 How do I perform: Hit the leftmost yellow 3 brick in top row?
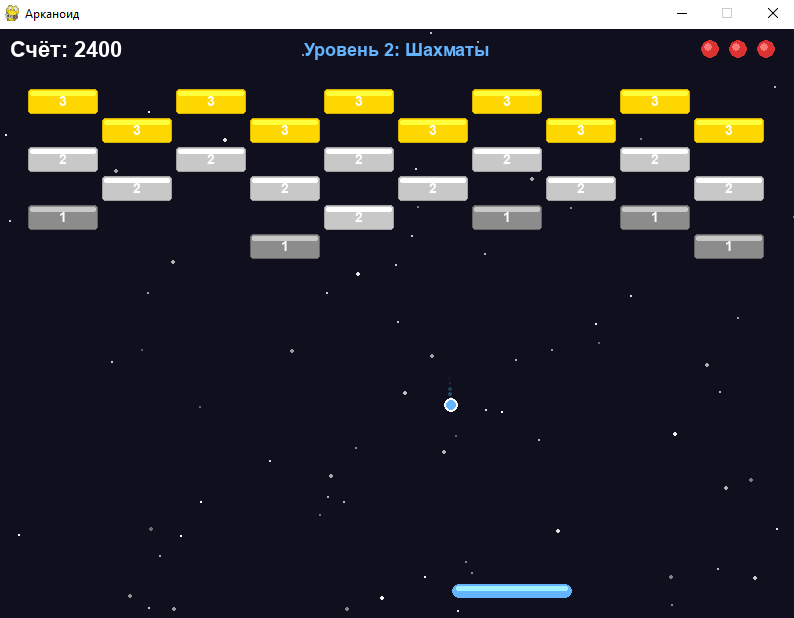tap(63, 101)
